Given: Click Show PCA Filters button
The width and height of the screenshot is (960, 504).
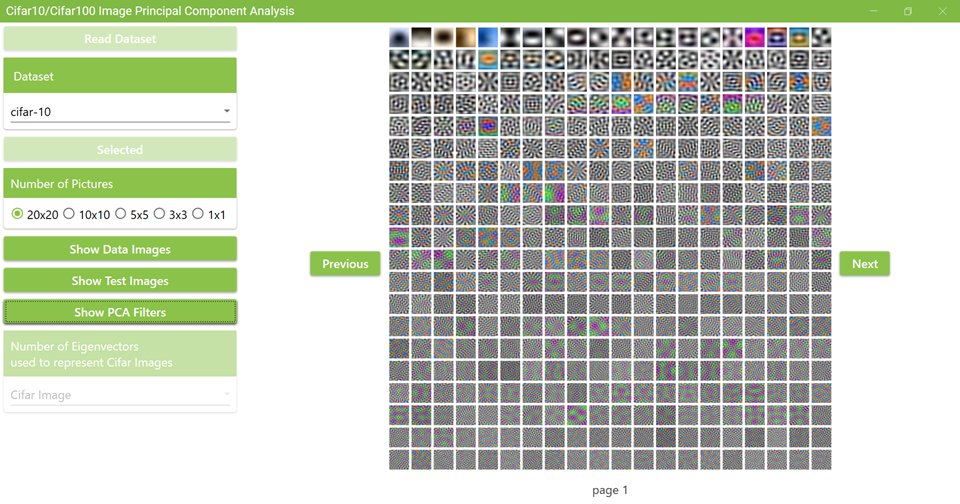Looking at the screenshot, I should [120, 312].
